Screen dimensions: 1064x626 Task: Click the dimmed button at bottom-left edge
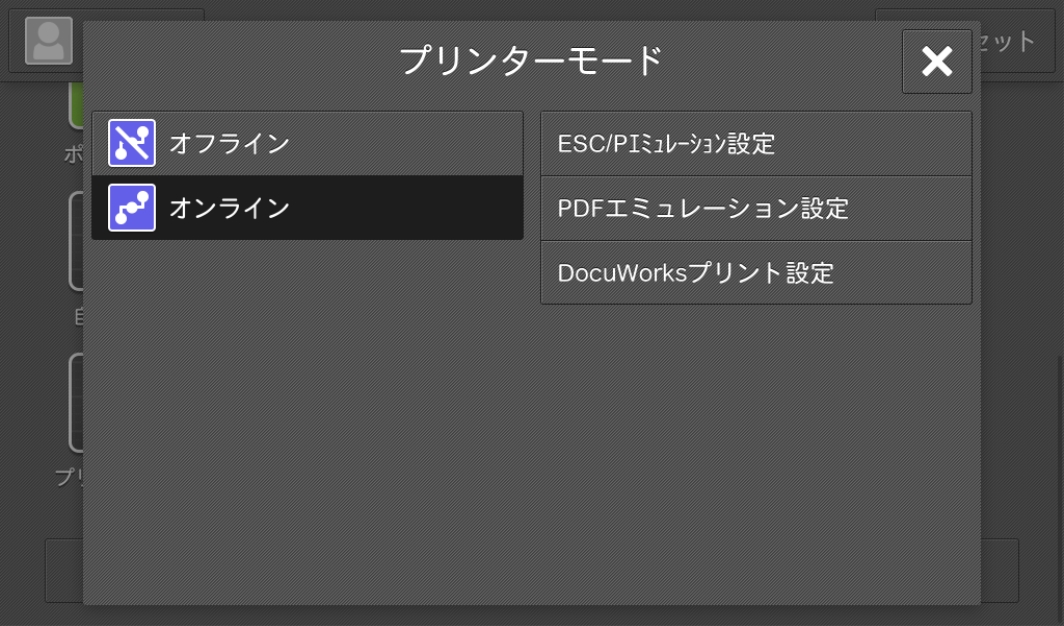point(63,570)
